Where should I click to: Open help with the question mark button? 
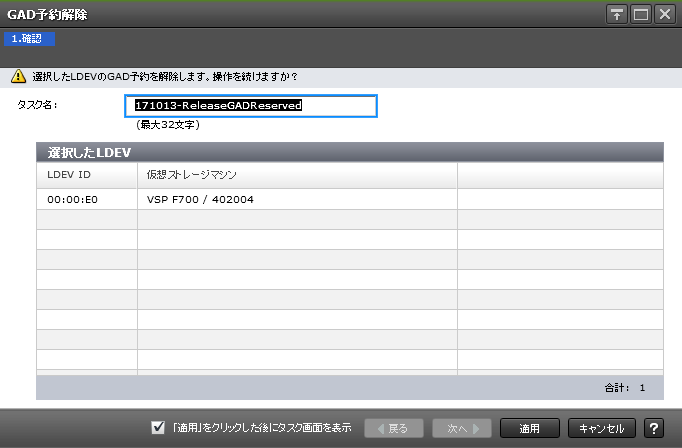tap(654, 428)
